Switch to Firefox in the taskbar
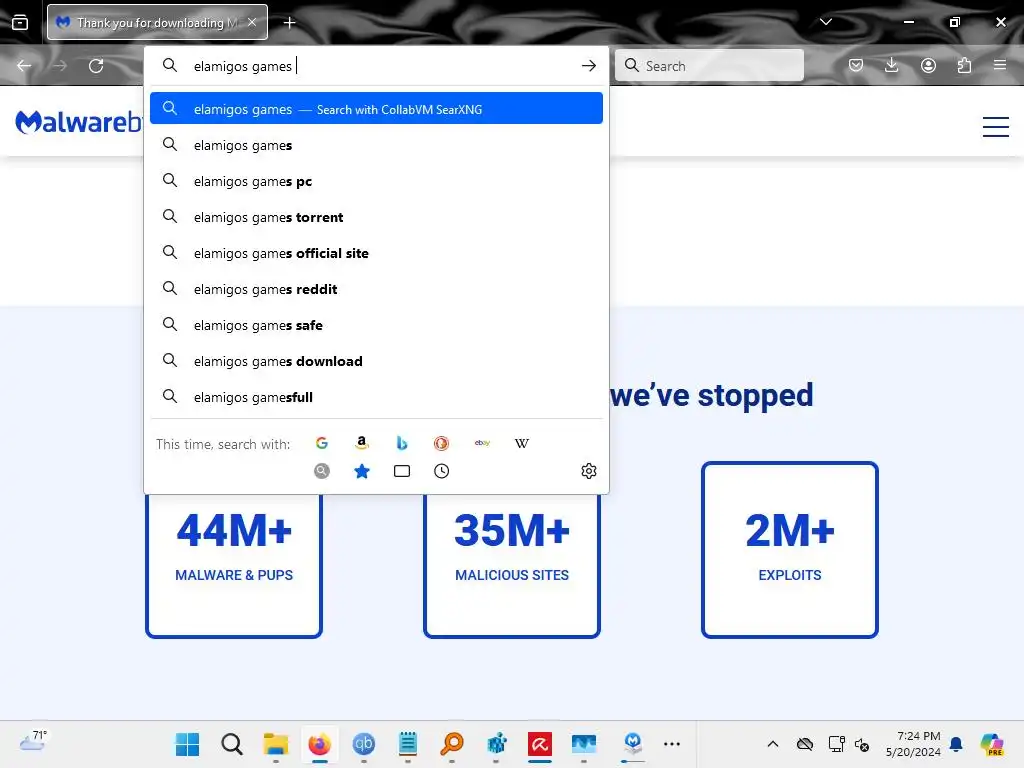 [x=319, y=744]
